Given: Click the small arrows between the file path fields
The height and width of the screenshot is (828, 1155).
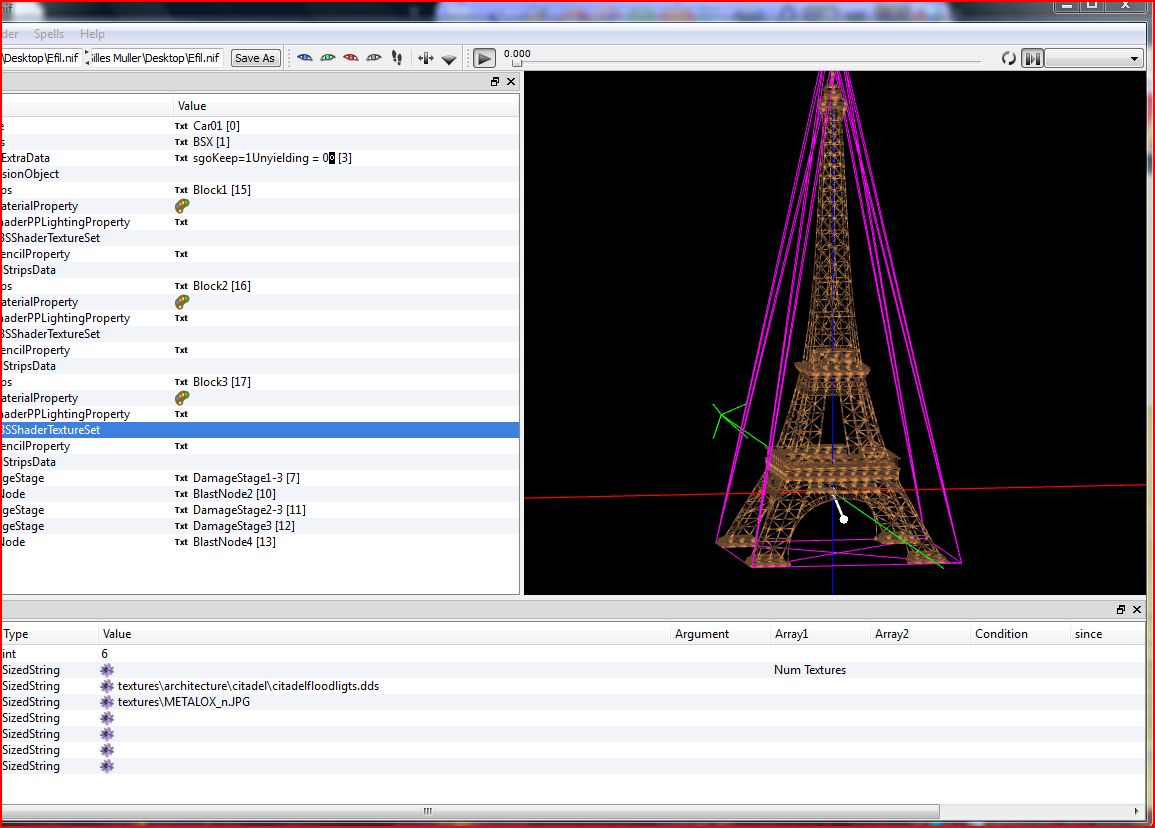Looking at the screenshot, I should [87, 58].
